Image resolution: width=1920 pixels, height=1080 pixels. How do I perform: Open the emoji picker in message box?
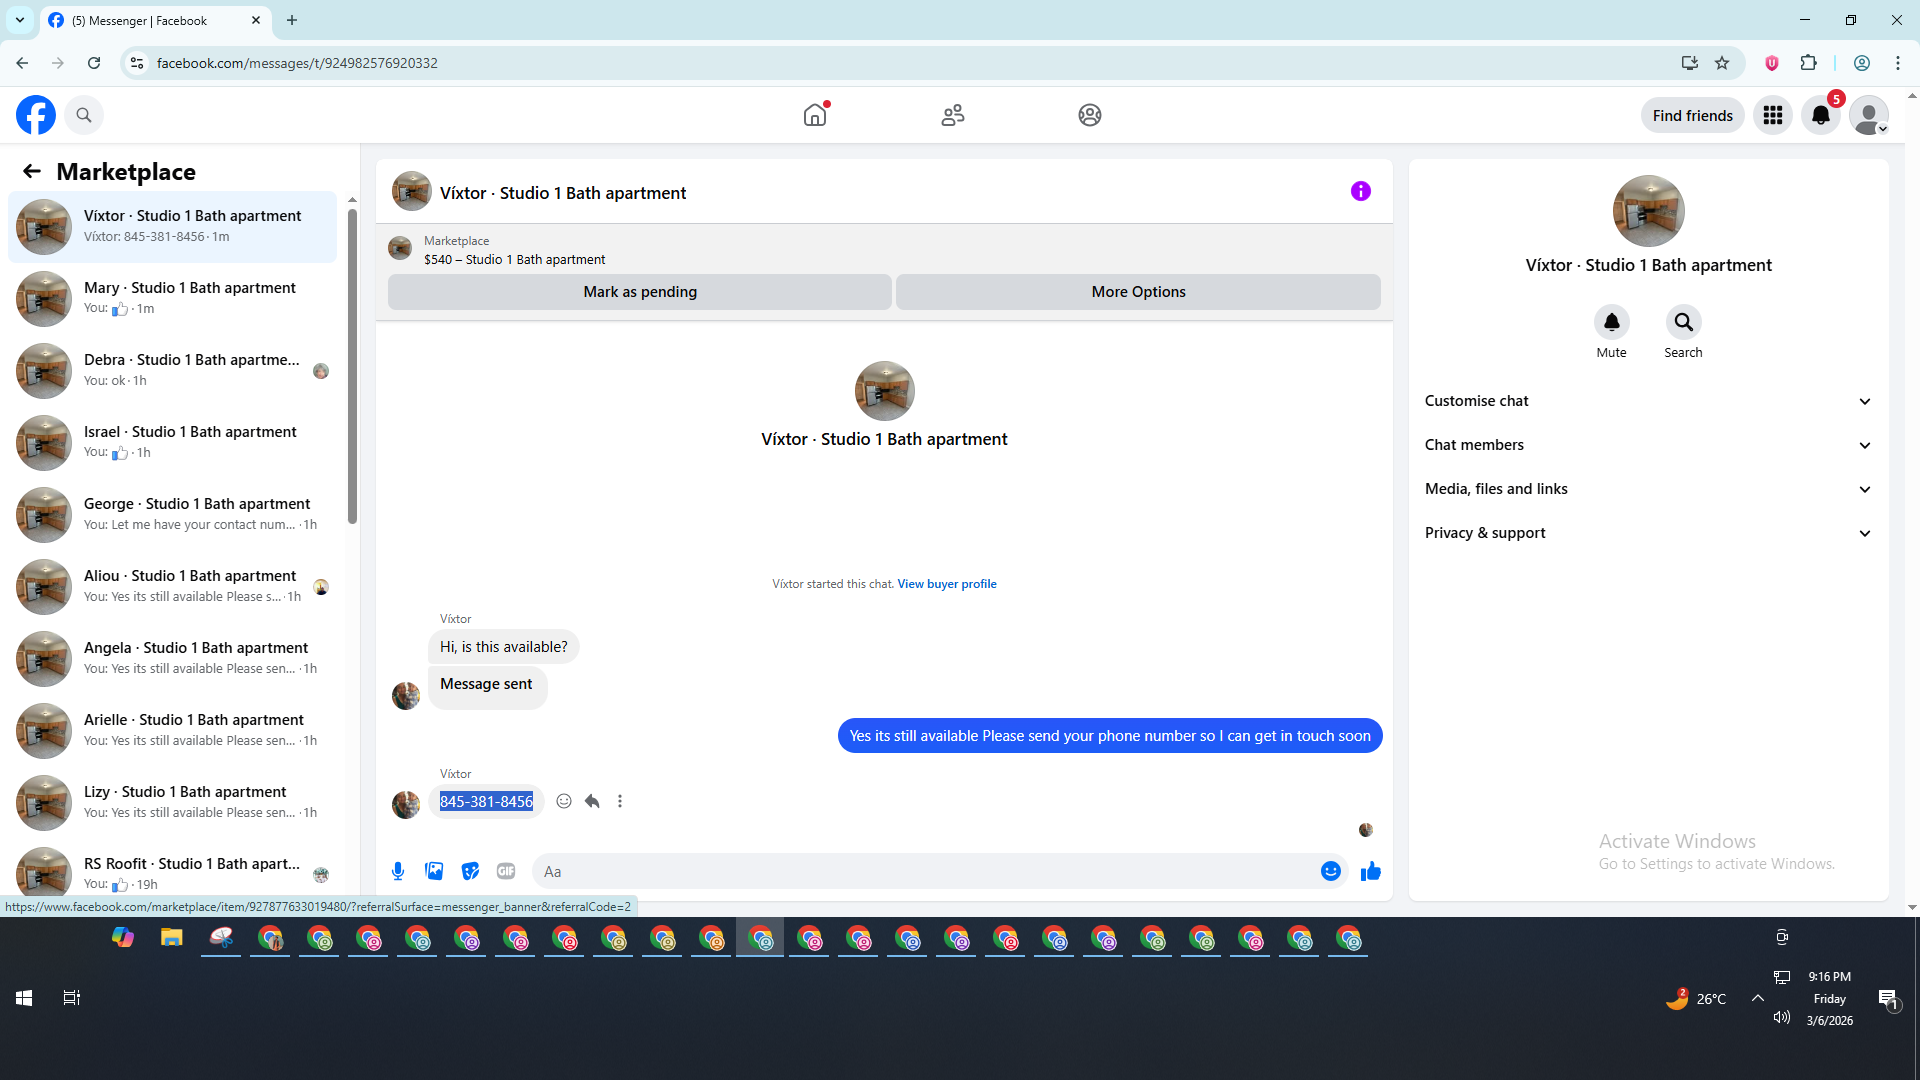click(1330, 871)
